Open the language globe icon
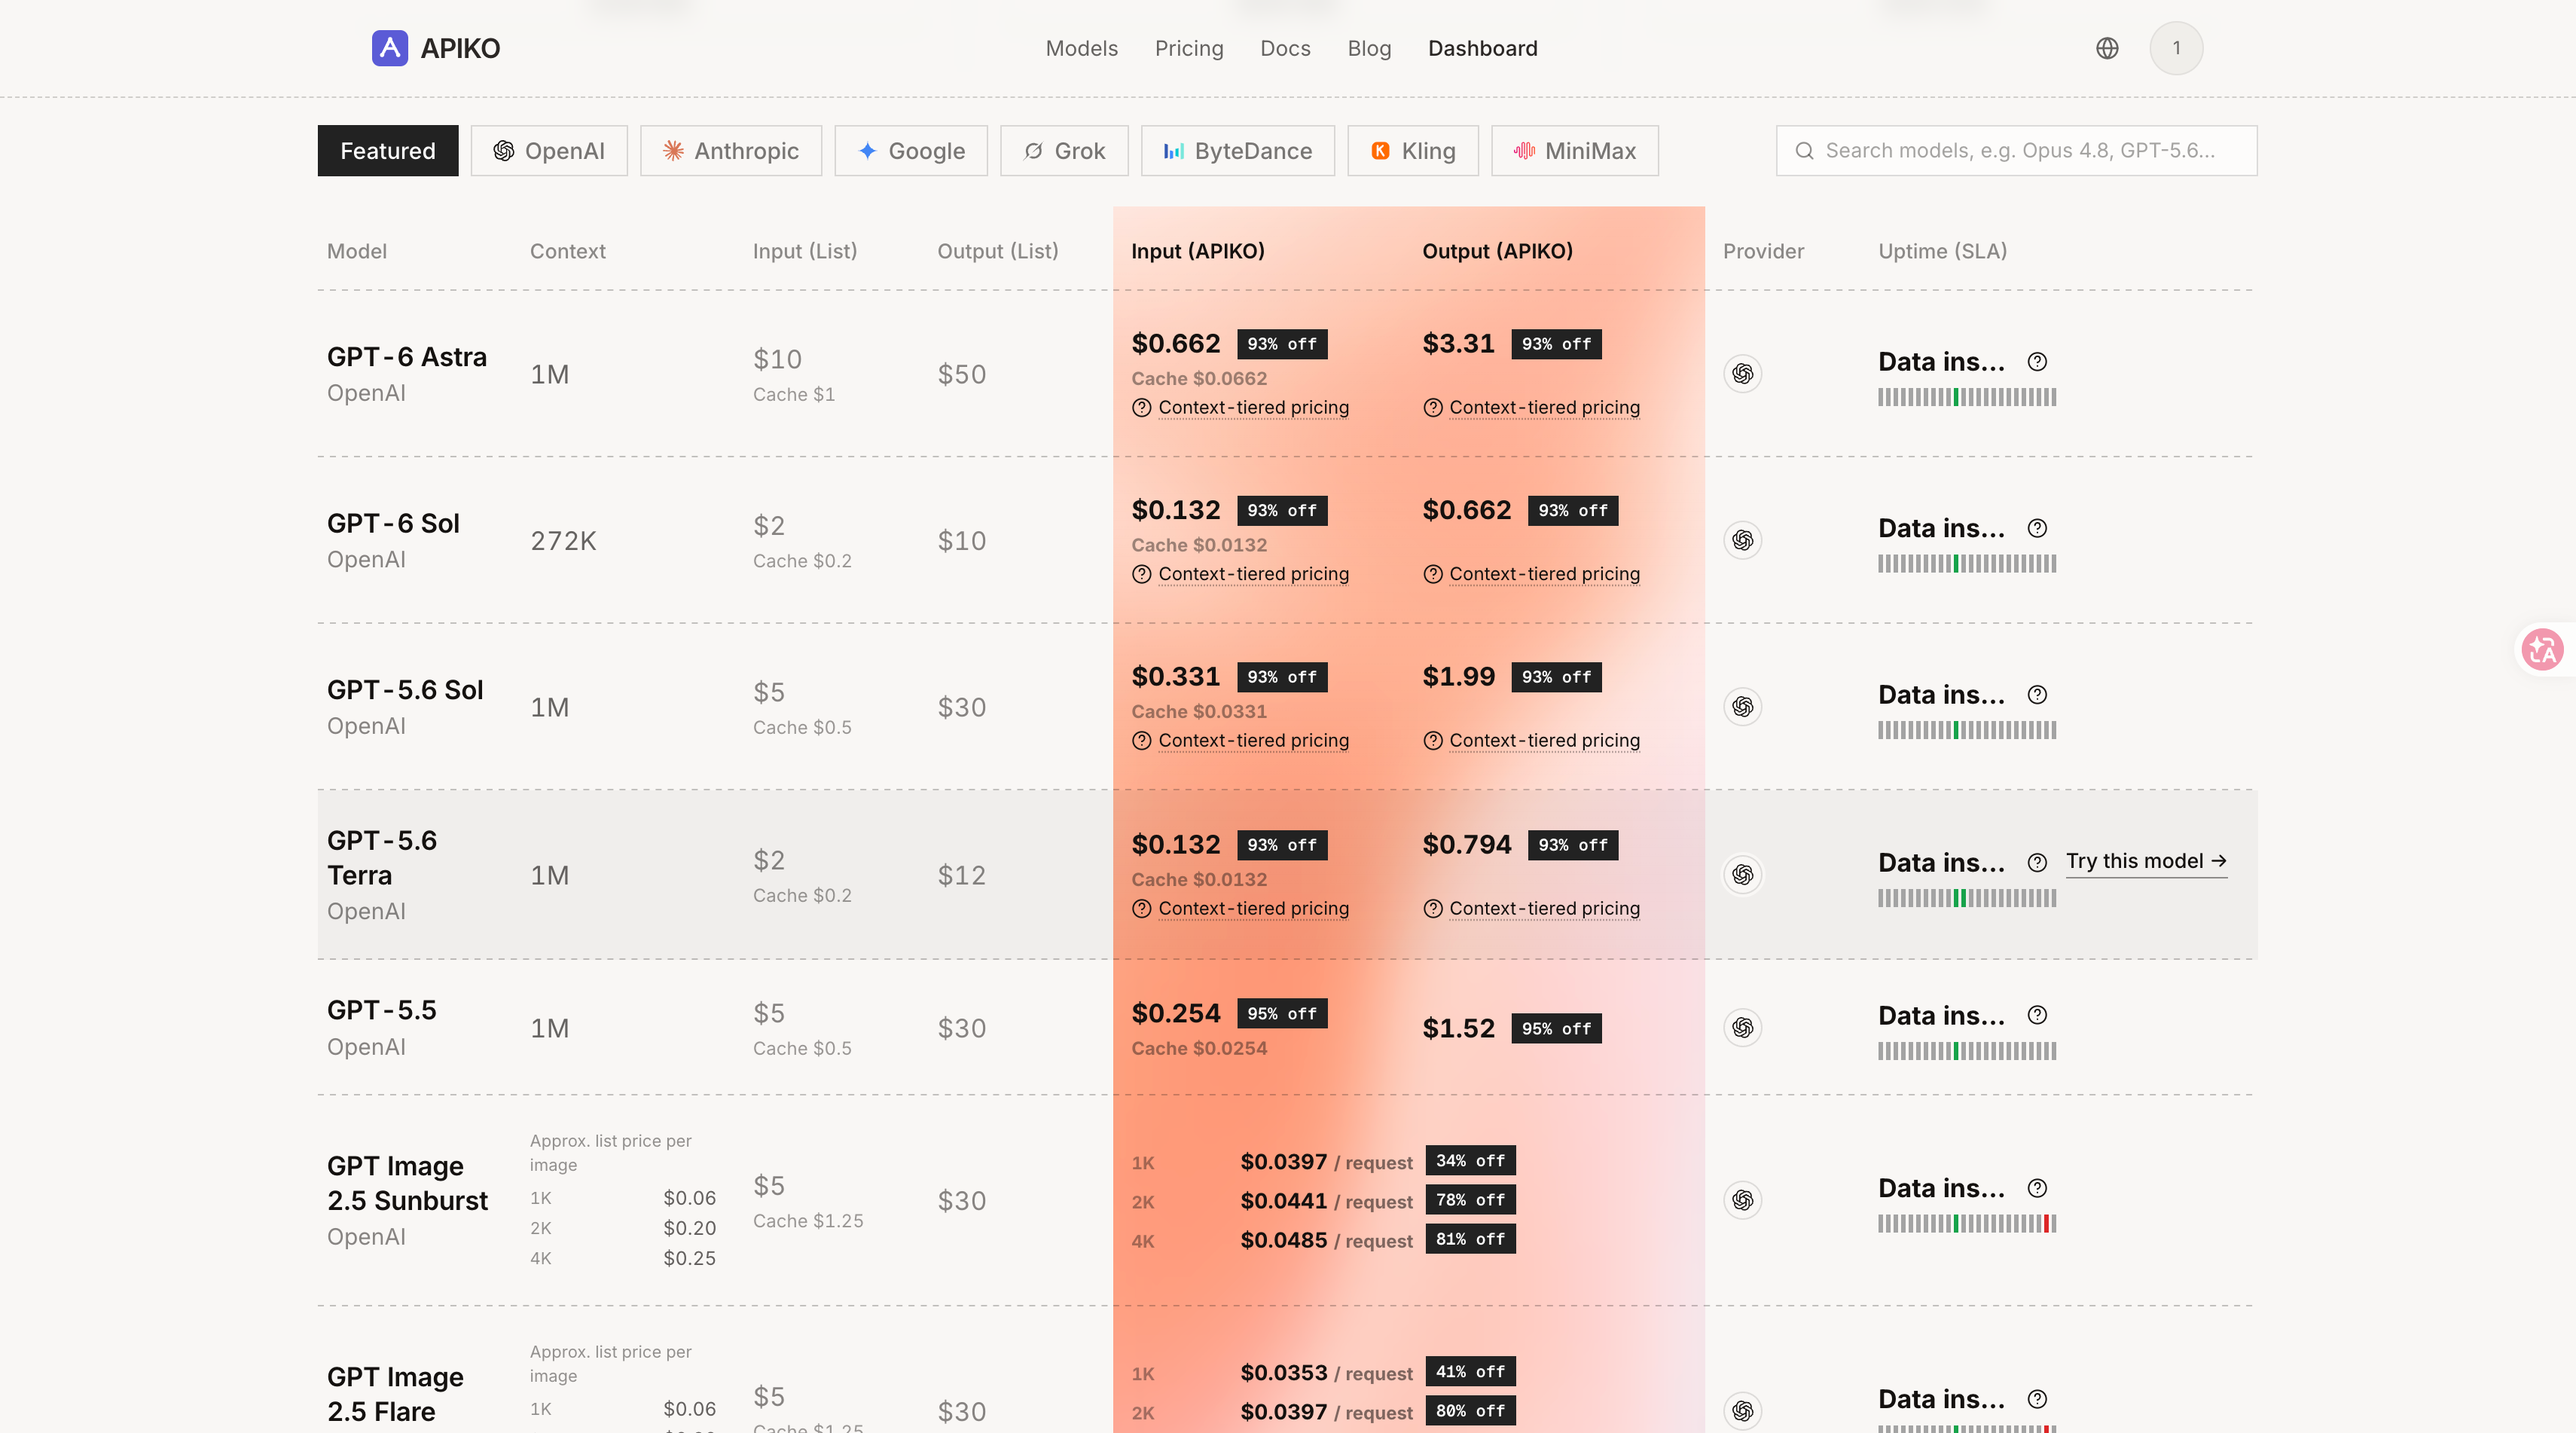This screenshot has height=1433, width=2576. pos(2106,48)
